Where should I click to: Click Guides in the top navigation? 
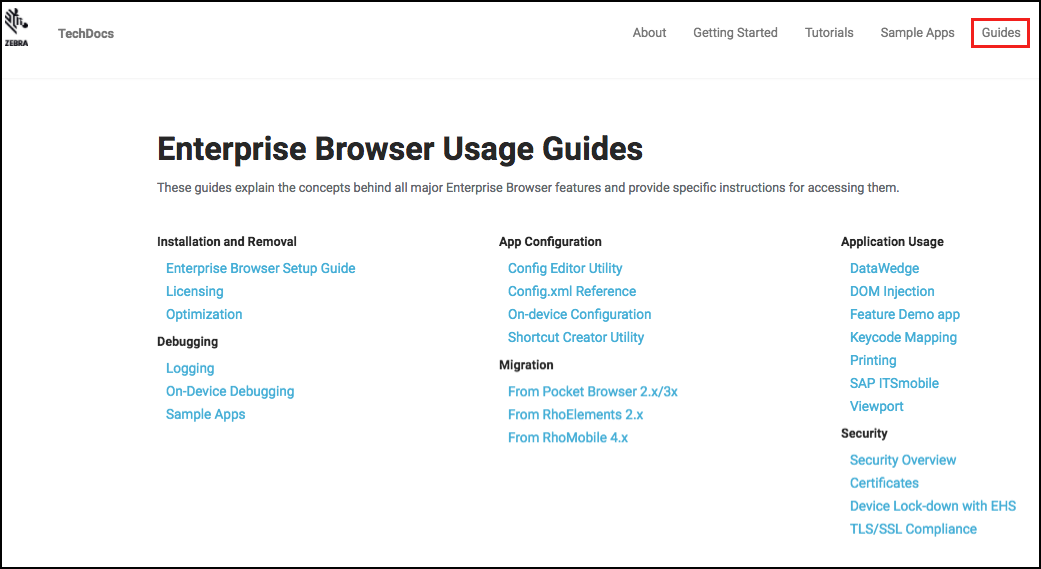pos(1001,33)
